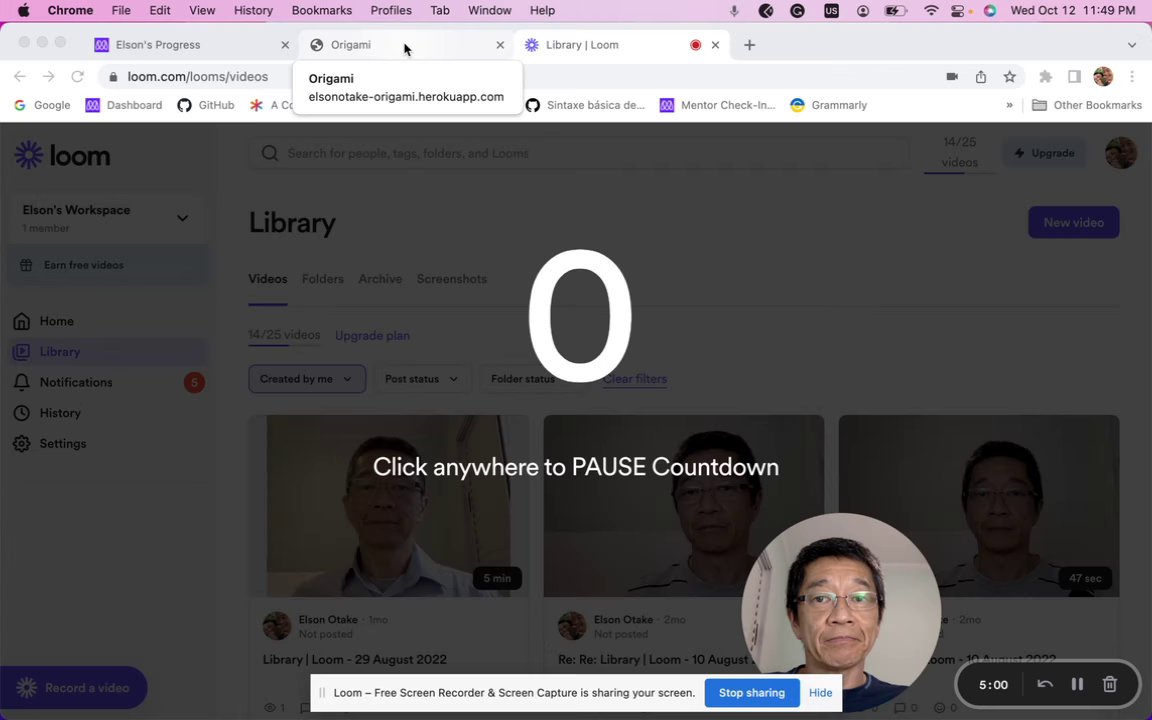Open the Post status filter dropdown
Image resolution: width=1152 pixels, height=720 pixels.
[422, 379]
